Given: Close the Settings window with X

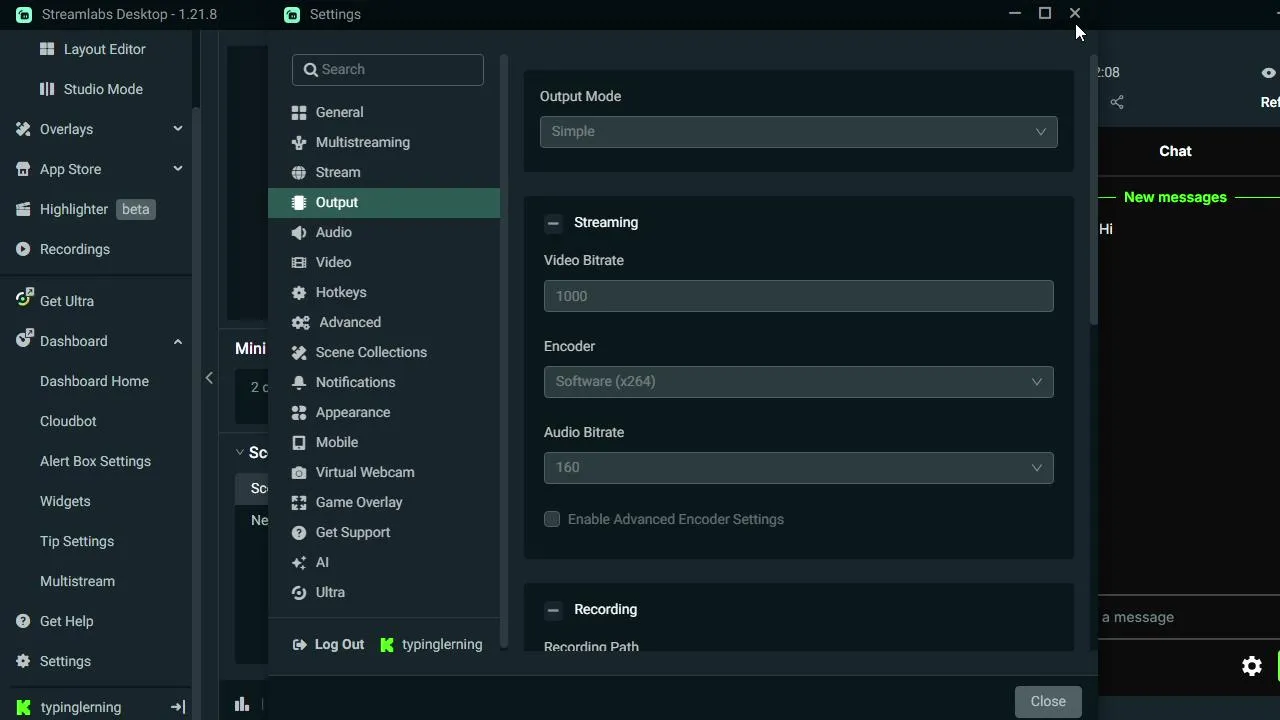Looking at the screenshot, I should (1075, 13).
